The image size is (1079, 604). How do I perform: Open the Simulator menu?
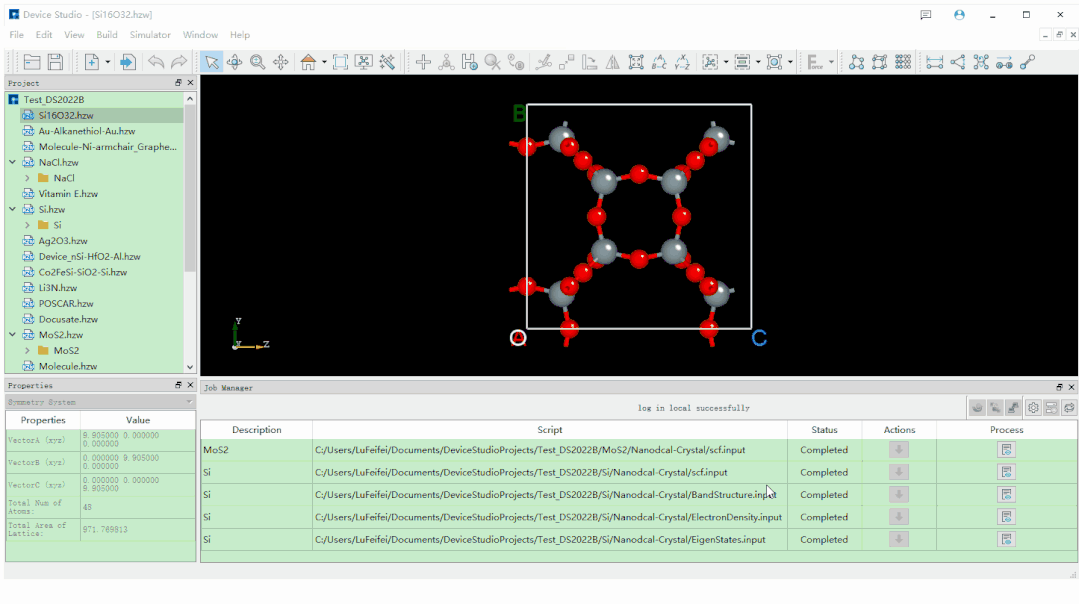[x=150, y=35]
